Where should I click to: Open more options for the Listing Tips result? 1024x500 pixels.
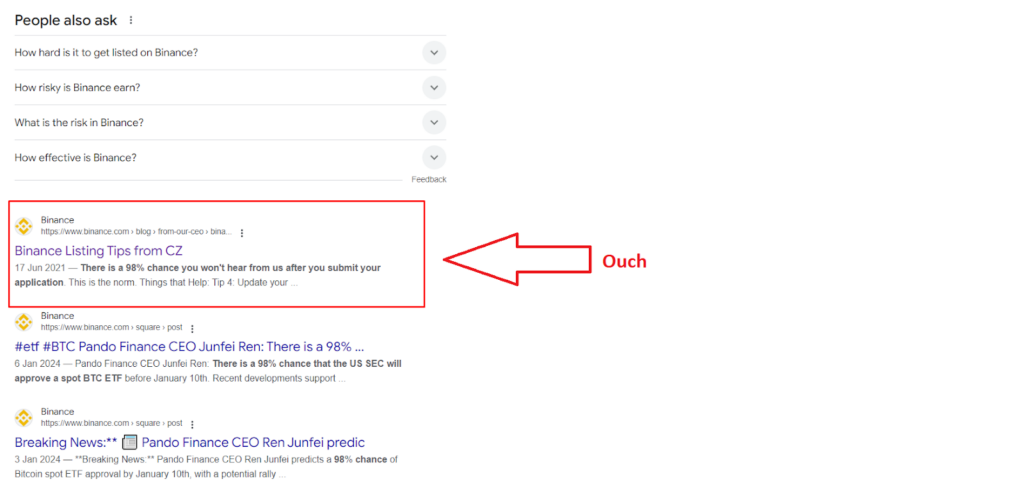tap(242, 233)
